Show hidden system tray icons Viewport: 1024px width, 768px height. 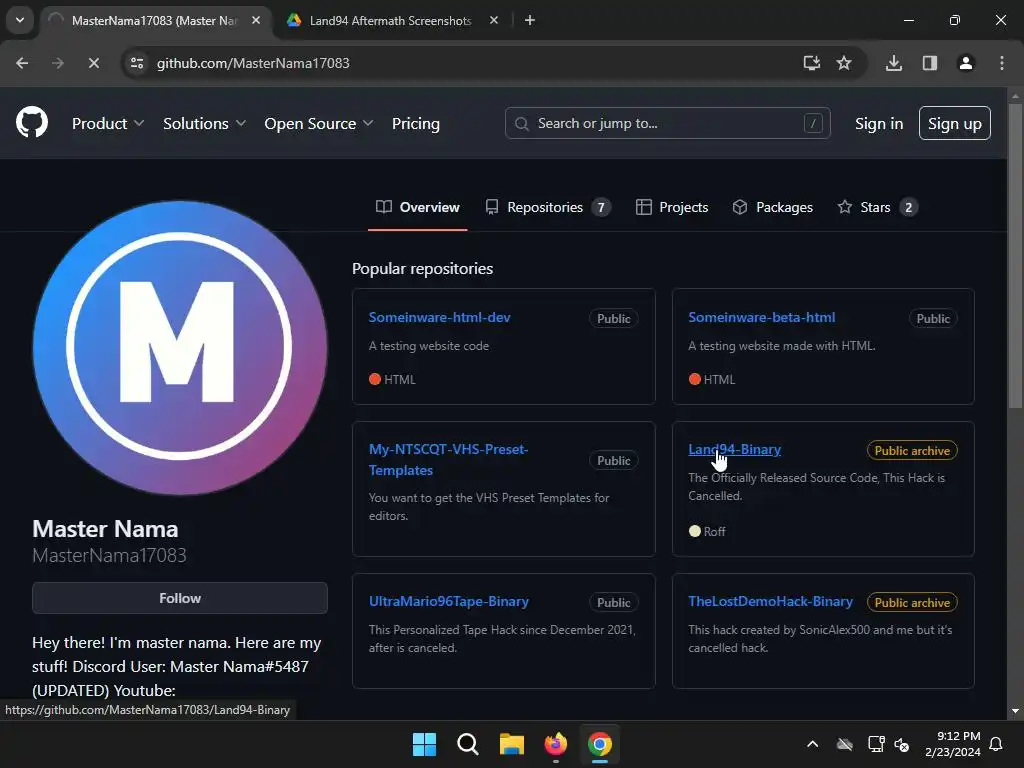(812, 744)
